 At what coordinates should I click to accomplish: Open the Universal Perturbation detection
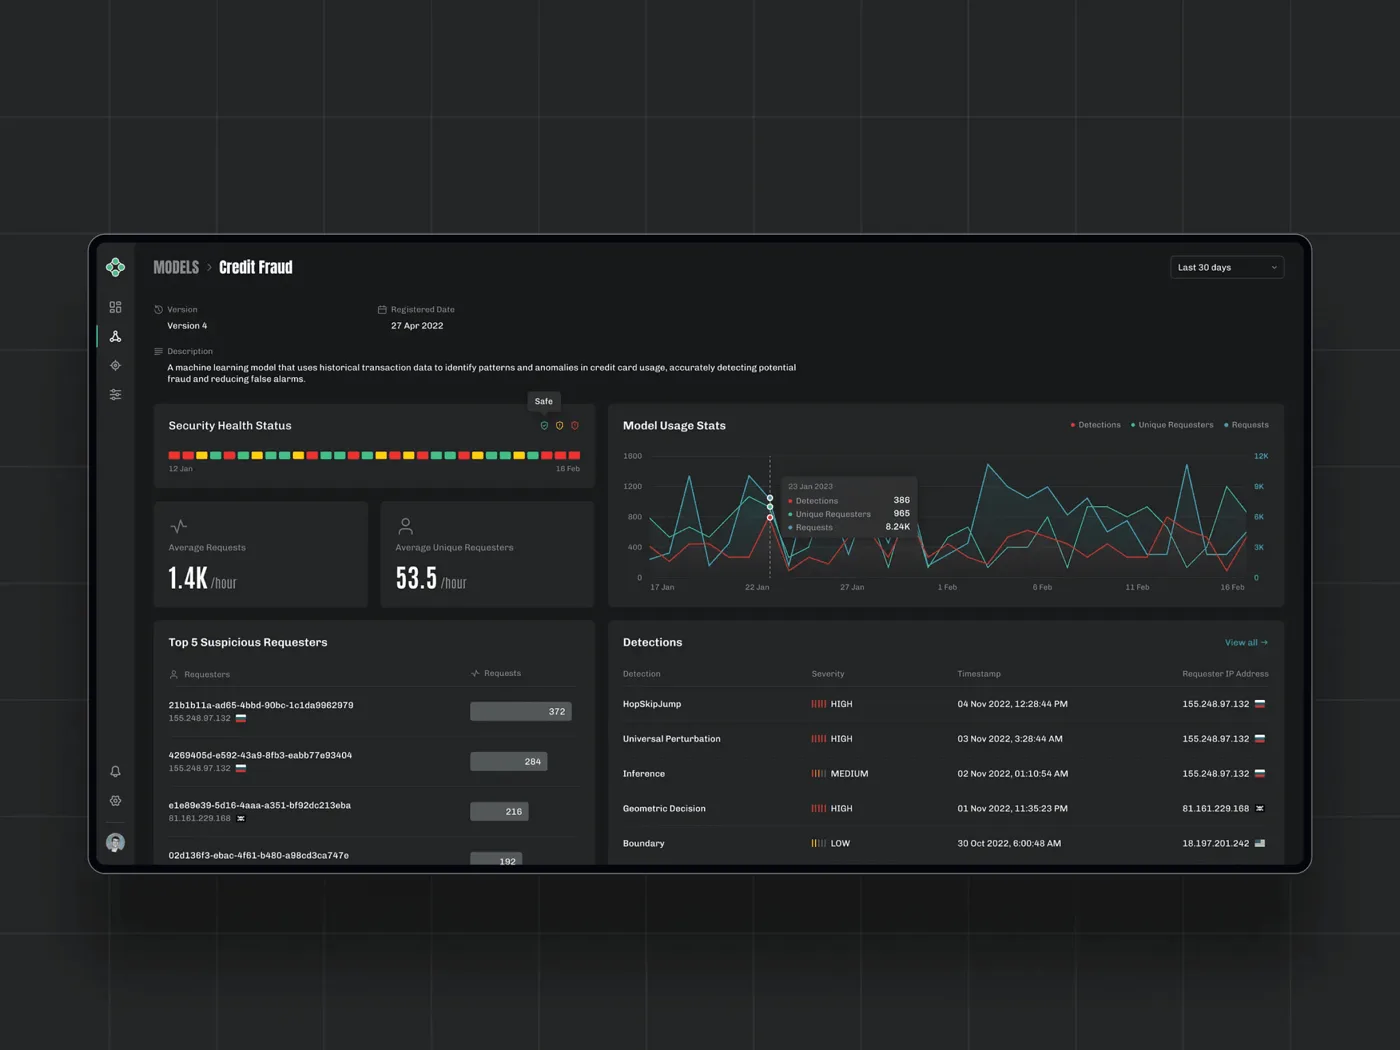[x=672, y=739]
